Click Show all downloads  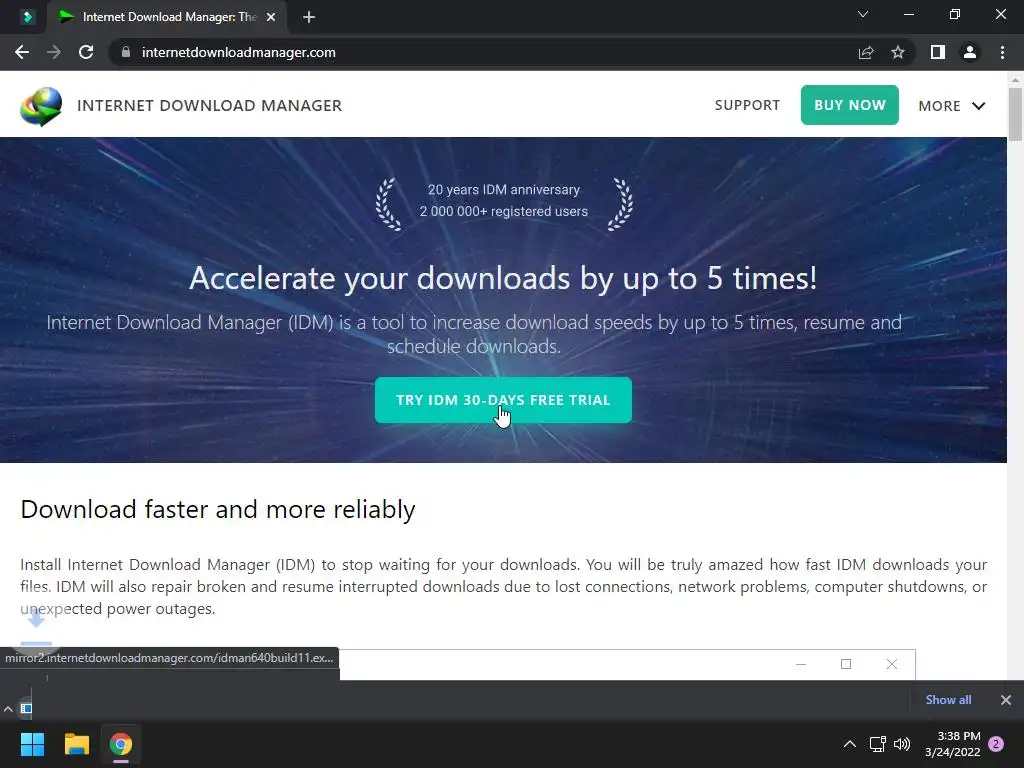coord(948,699)
